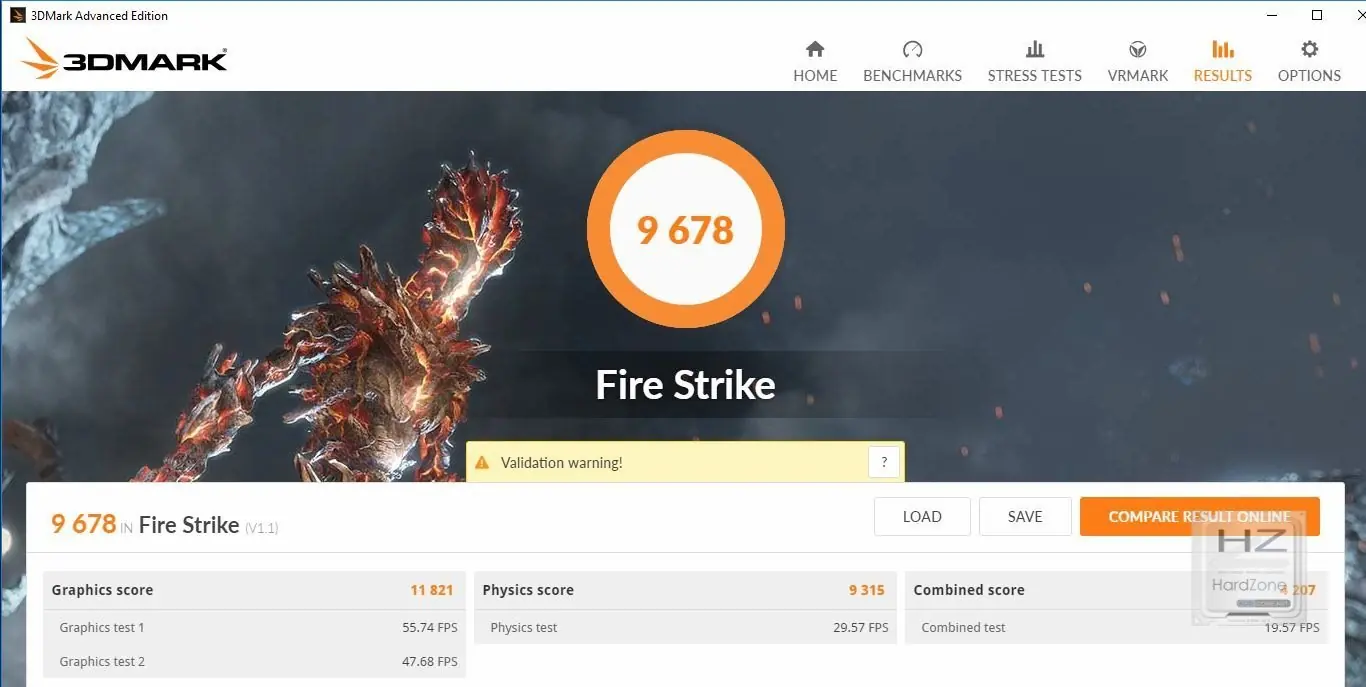This screenshot has width=1366, height=687.
Task: Click the SAVE button
Action: 1025,517
